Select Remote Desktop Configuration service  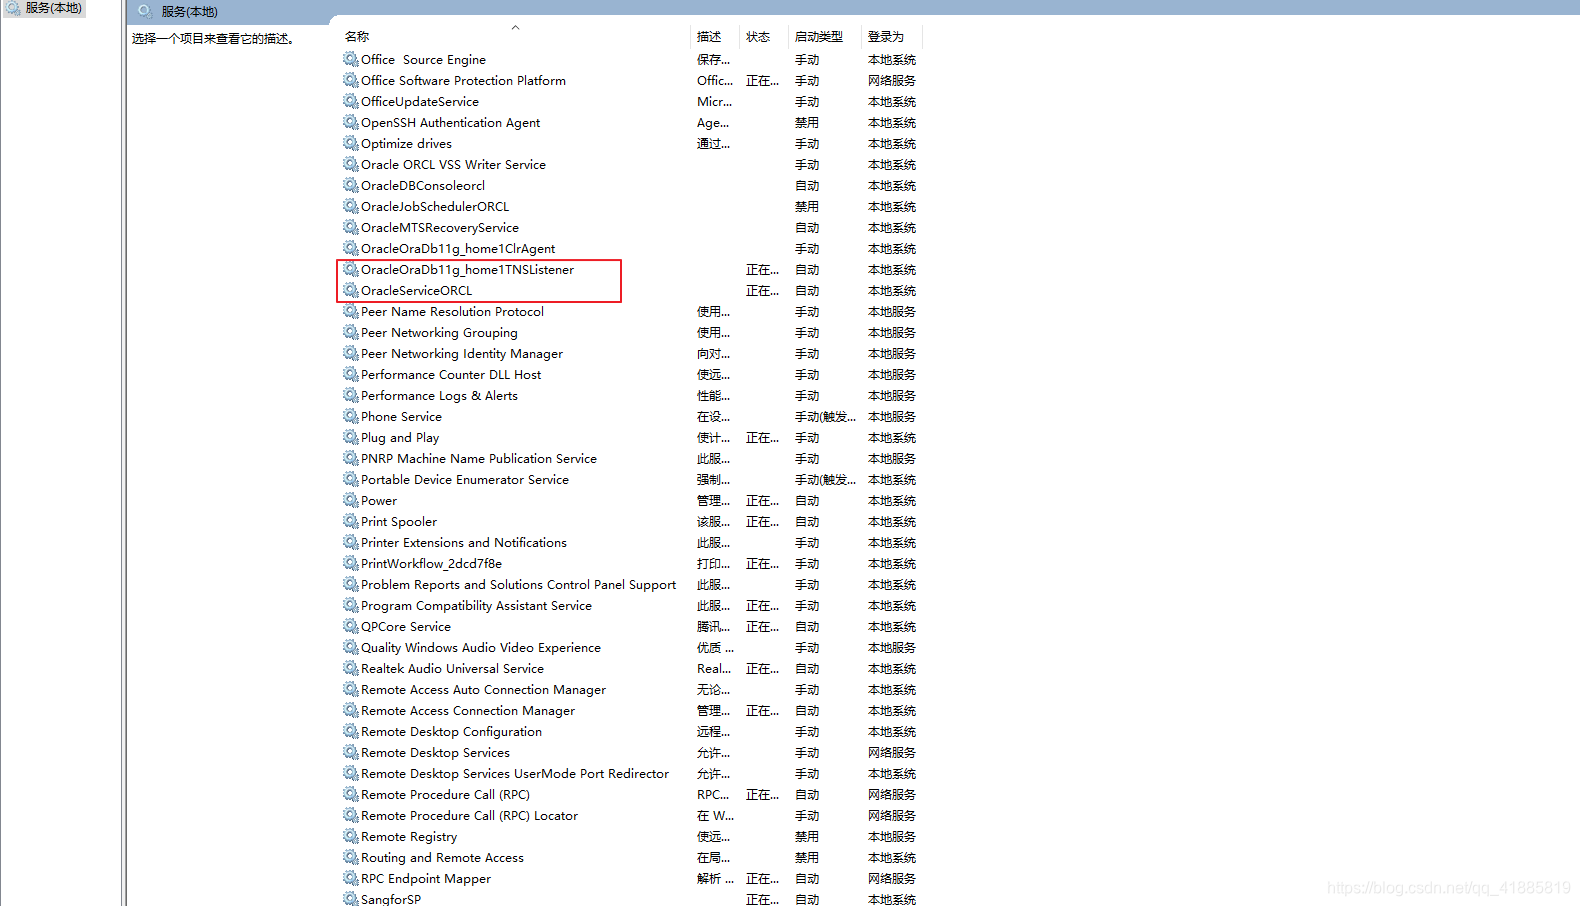click(630, 731)
